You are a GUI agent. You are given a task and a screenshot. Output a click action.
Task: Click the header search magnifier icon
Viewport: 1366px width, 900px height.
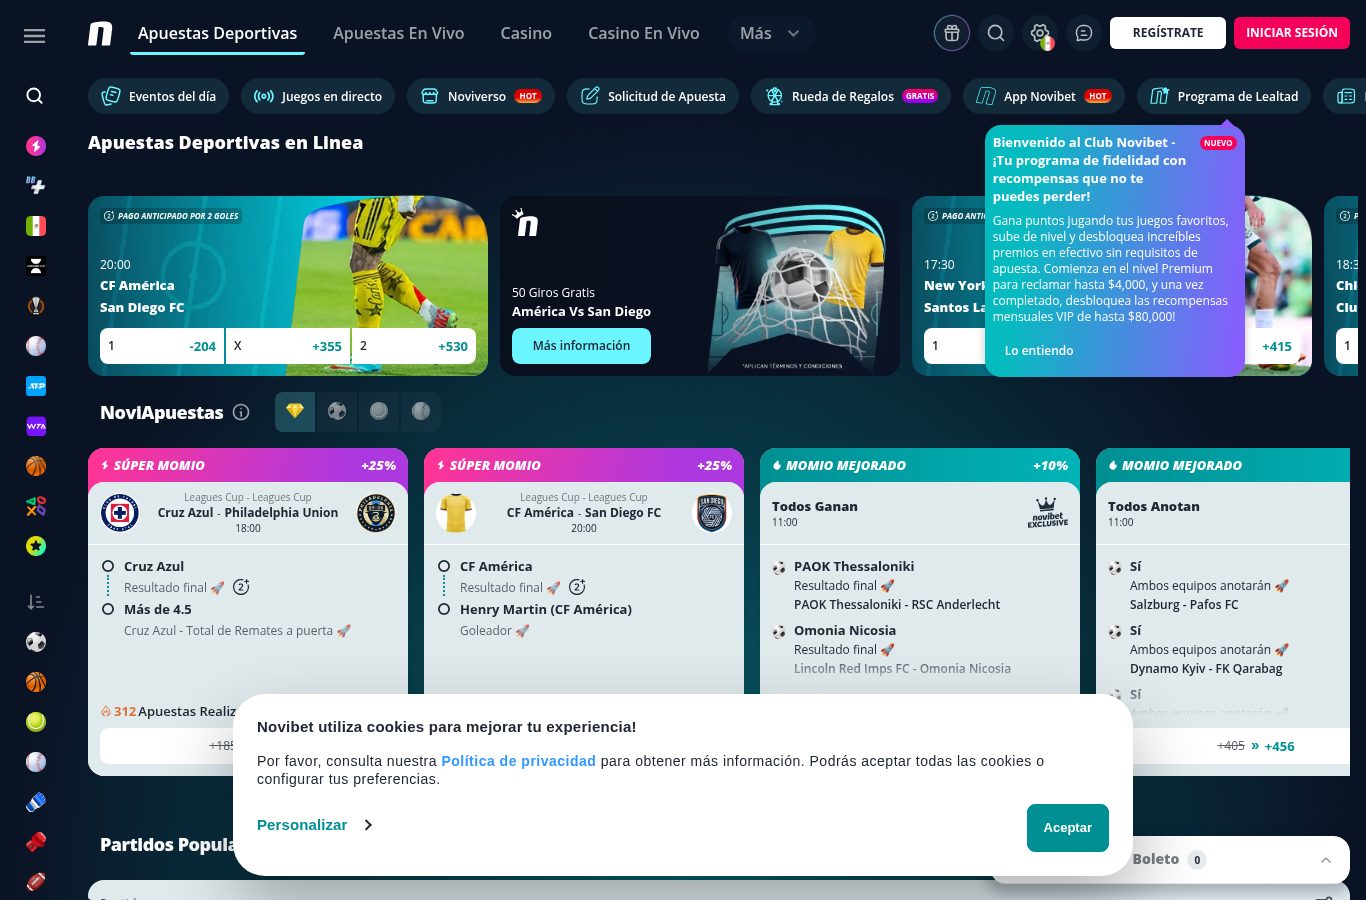tap(996, 33)
